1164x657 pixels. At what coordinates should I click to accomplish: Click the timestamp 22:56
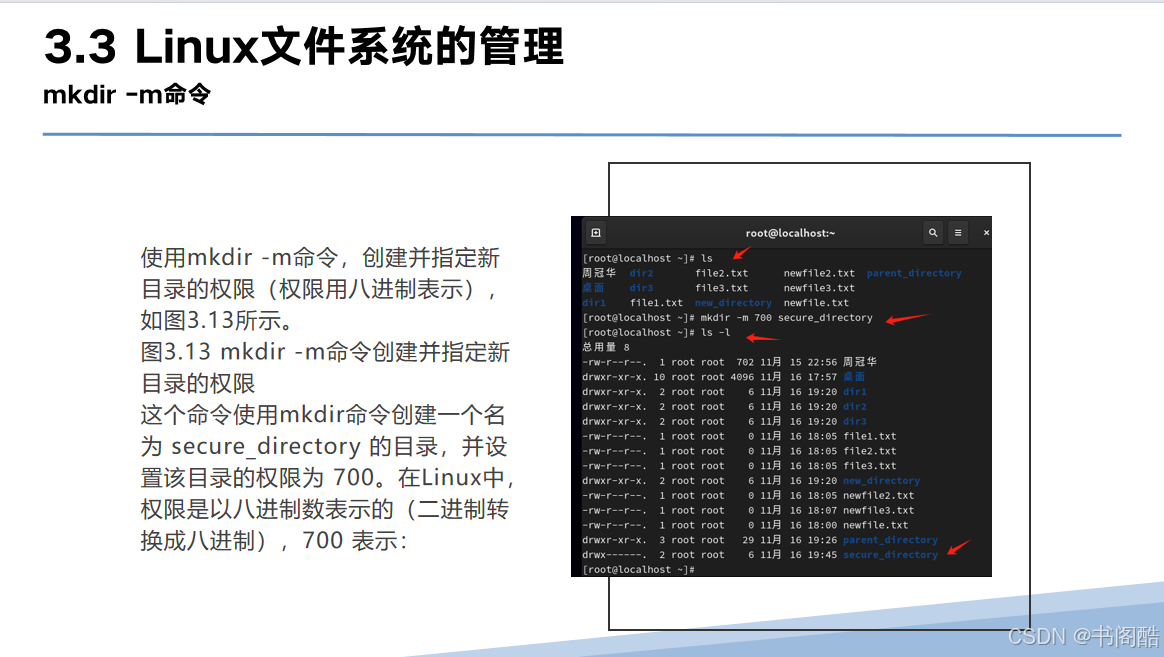822,362
